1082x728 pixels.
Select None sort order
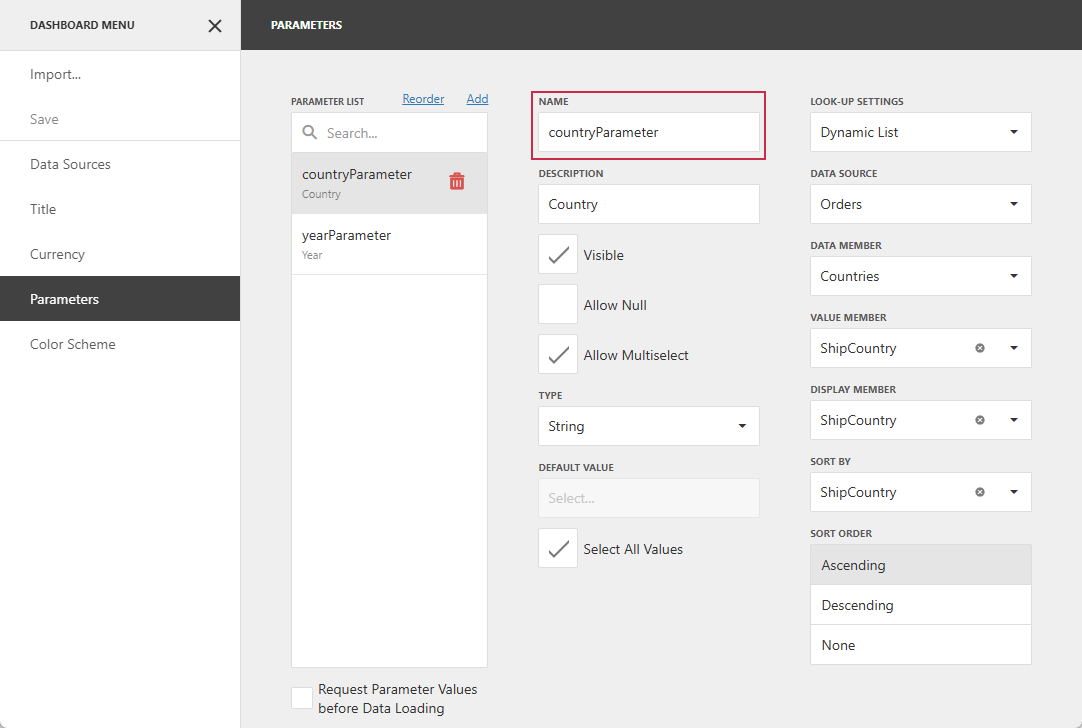click(921, 645)
